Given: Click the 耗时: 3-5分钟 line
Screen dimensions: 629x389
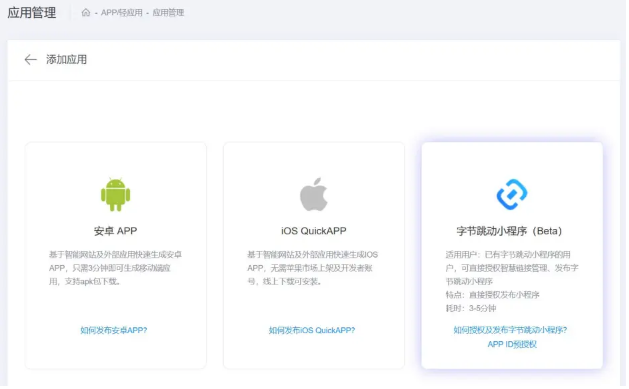Looking at the screenshot, I should pos(471,308).
